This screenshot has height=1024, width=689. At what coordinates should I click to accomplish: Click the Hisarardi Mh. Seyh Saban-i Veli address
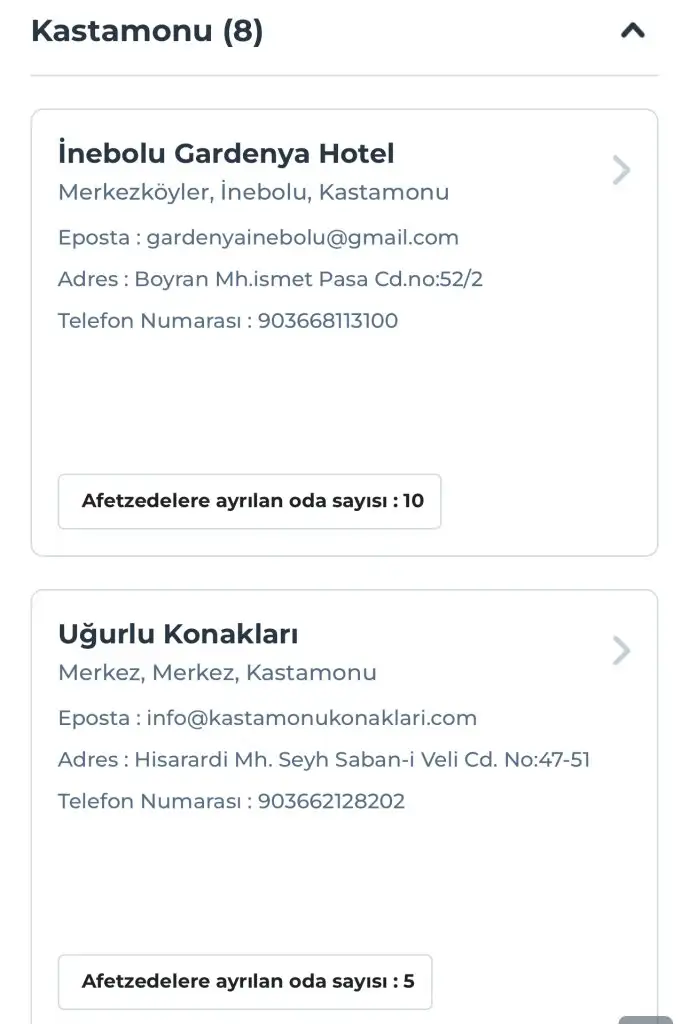(x=362, y=760)
